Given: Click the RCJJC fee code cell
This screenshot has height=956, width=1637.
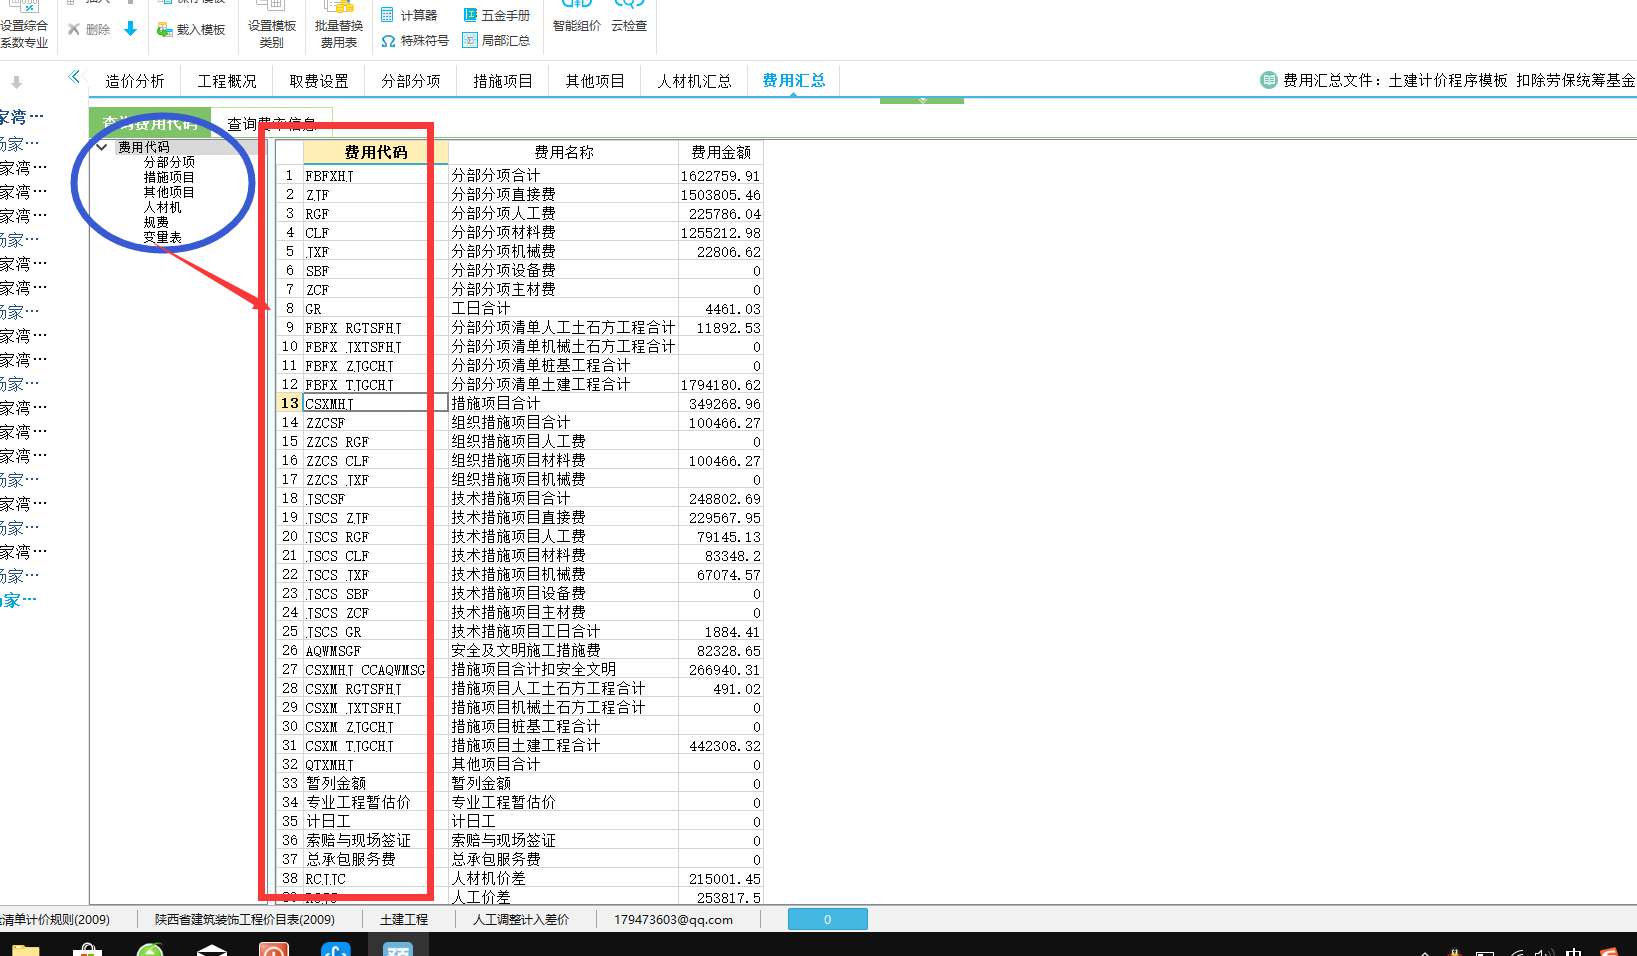Looking at the screenshot, I should click(375, 878).
